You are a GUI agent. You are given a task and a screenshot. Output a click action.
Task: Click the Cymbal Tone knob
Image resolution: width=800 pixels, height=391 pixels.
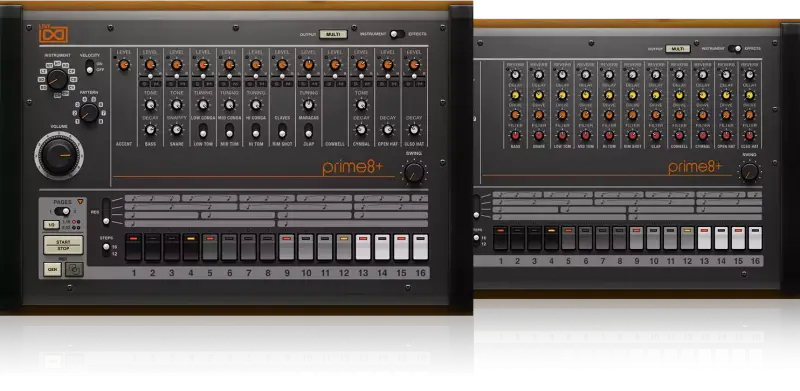pos(361,105)
